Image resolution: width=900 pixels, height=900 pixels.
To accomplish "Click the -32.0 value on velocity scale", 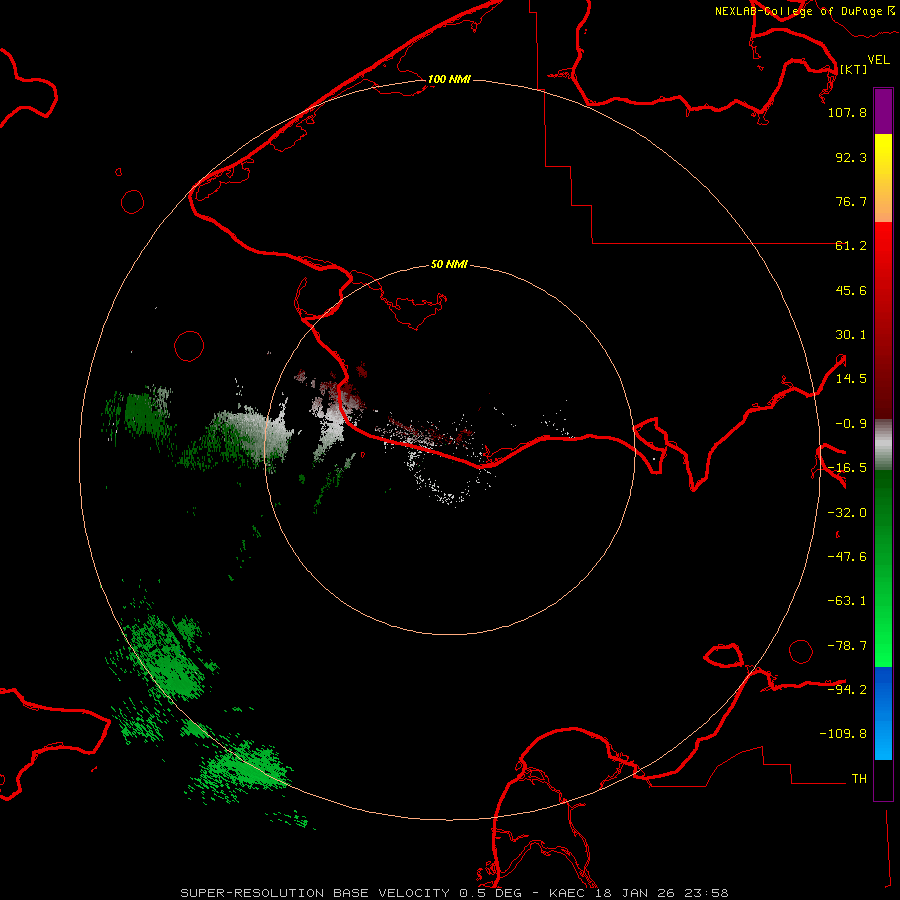I will 847,513.
